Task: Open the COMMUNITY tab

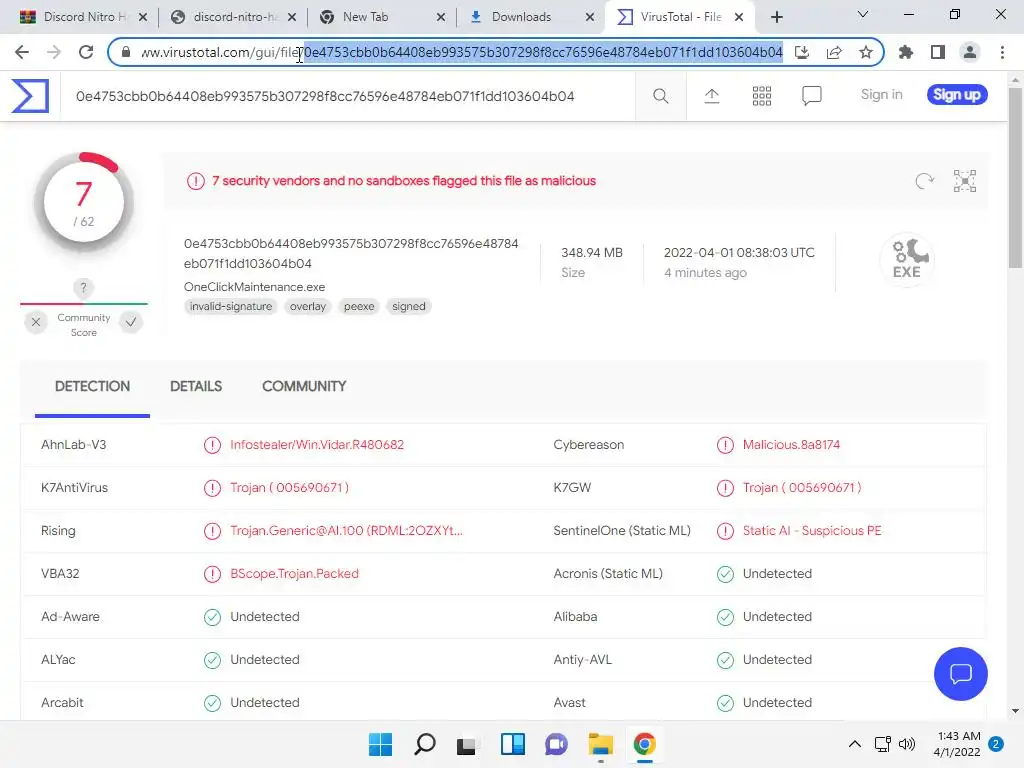Action: [x=304, y=387]
